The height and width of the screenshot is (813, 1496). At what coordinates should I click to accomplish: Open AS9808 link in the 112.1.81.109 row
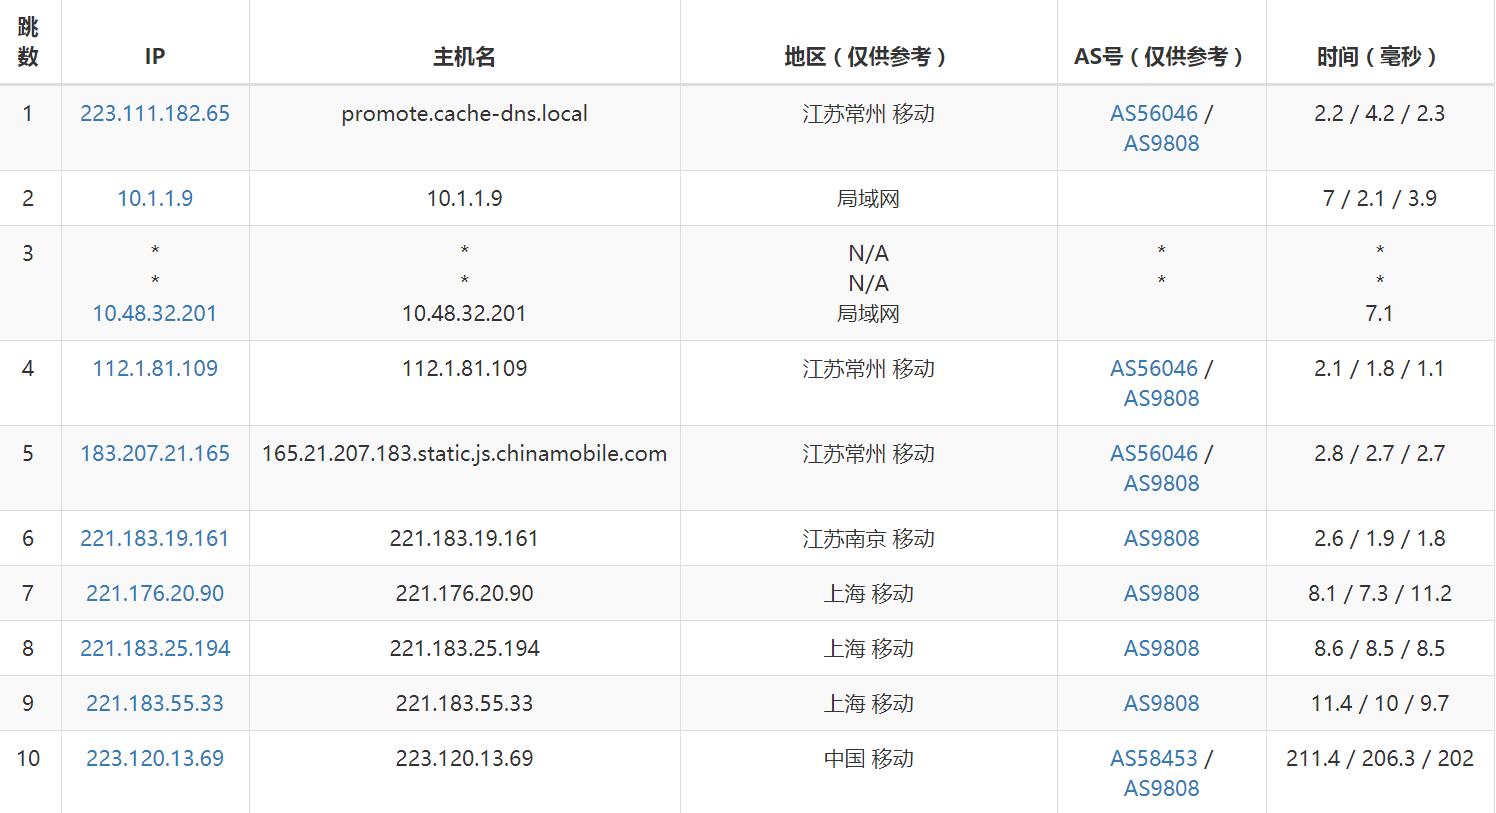[1161, 398]
